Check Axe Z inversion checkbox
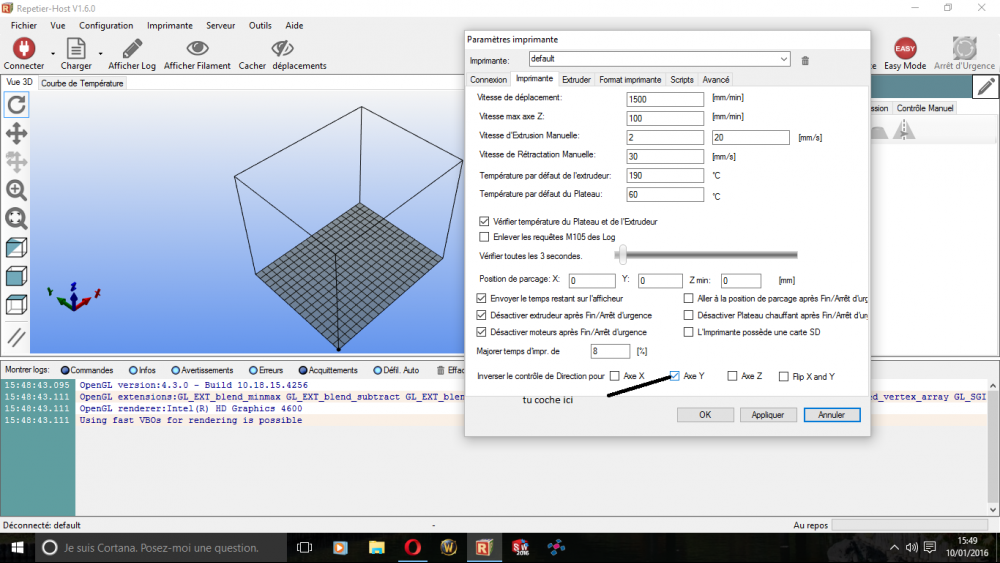This screenshot has width=1000, height=563. point(732,376)
